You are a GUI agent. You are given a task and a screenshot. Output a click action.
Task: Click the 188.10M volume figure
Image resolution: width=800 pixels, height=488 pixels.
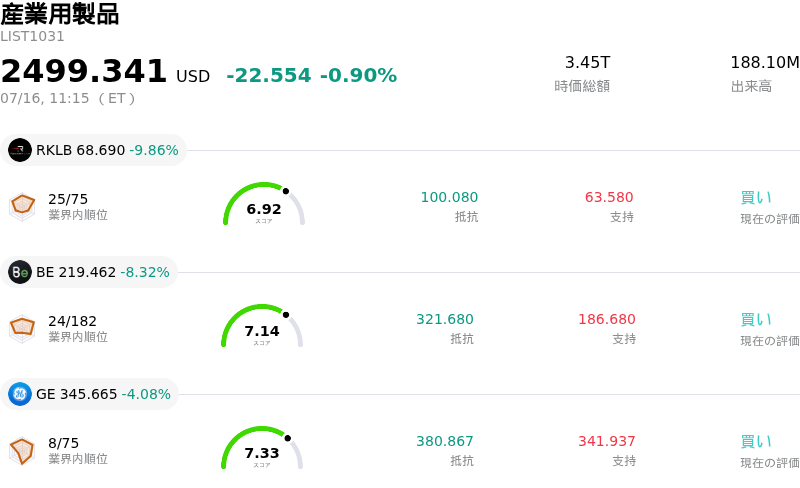tap(765, 62)
